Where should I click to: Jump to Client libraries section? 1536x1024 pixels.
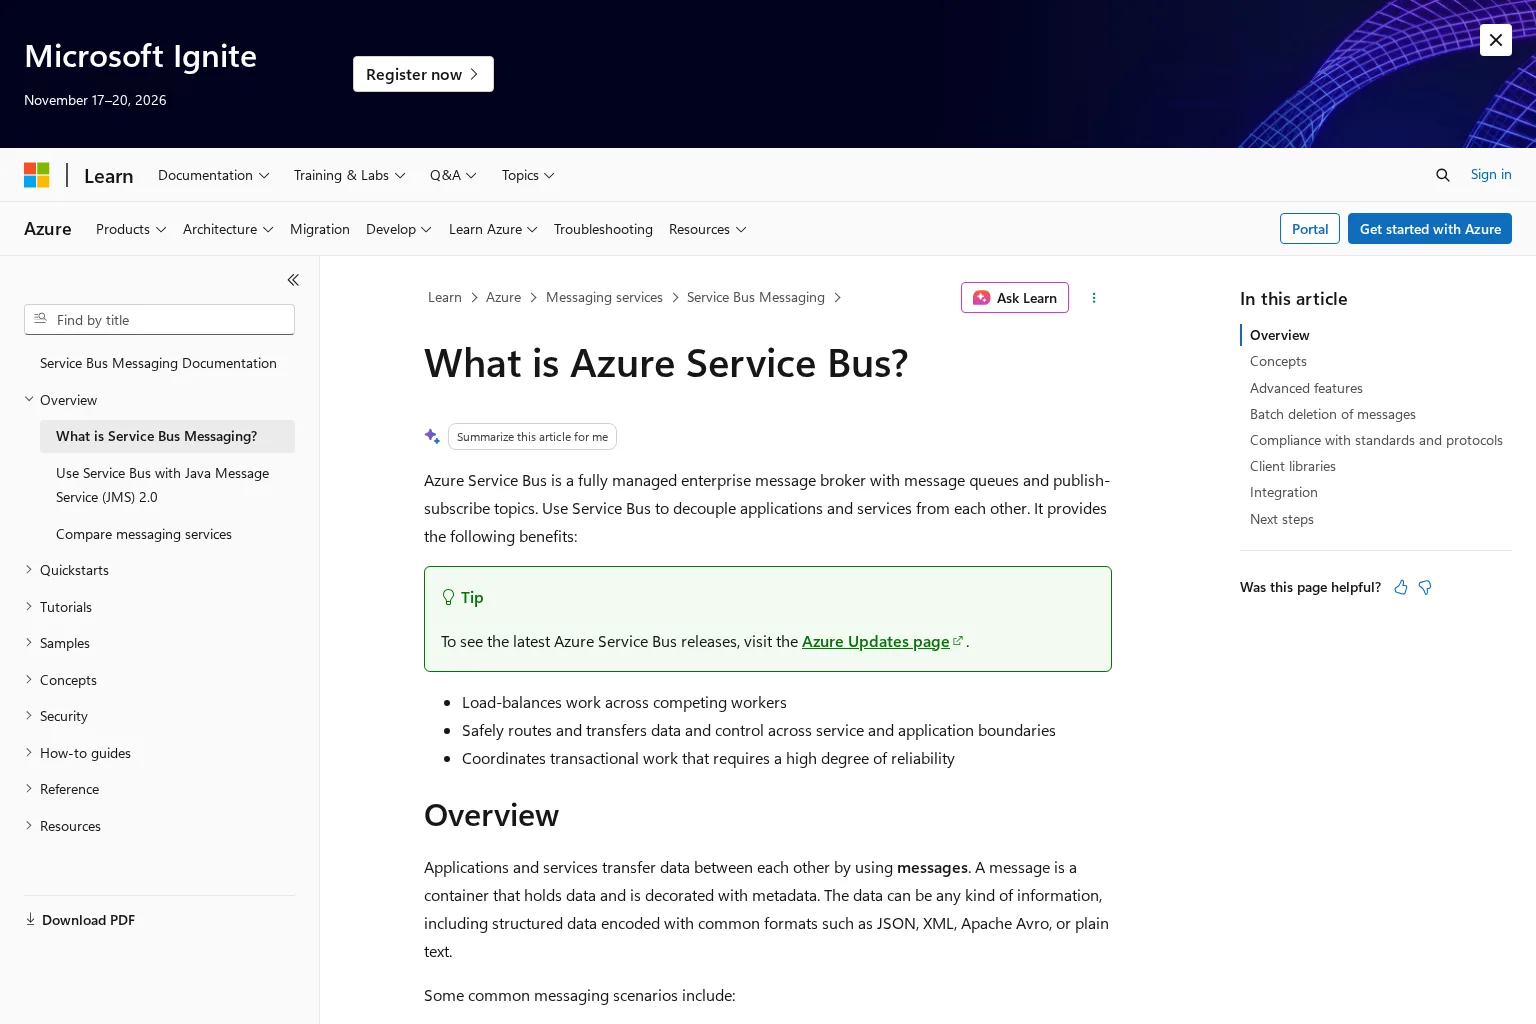(1292, 466)
